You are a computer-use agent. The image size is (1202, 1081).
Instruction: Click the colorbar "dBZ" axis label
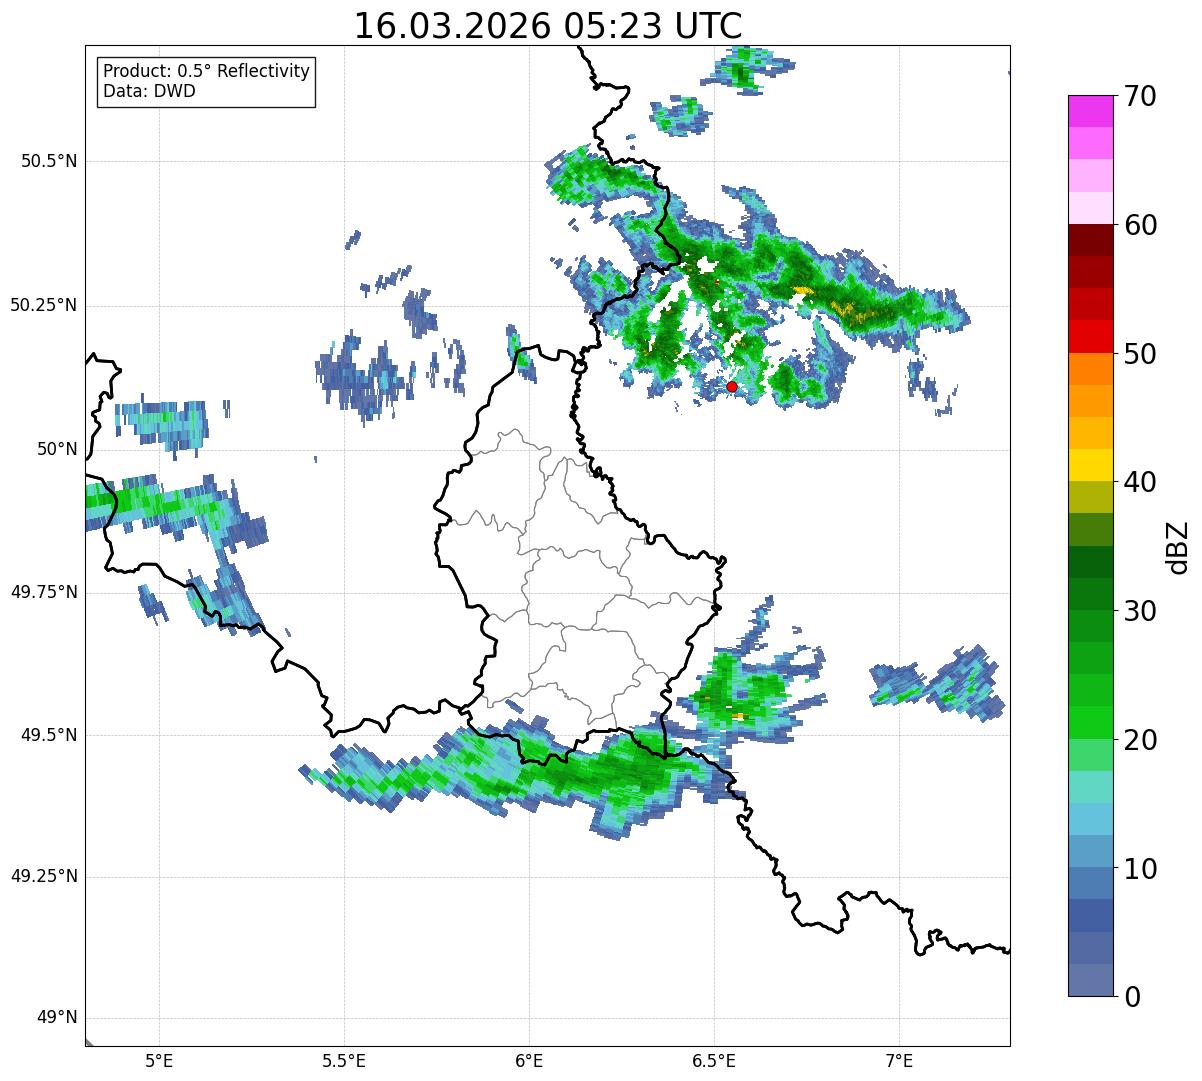click(1177, 547)
